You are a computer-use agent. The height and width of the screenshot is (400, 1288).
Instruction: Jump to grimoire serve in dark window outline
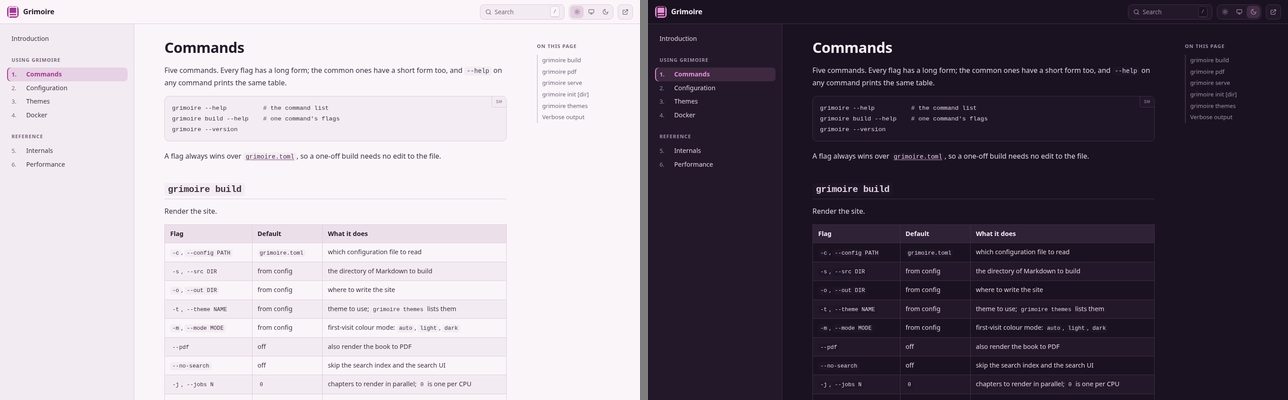[x=1210, y=83]
